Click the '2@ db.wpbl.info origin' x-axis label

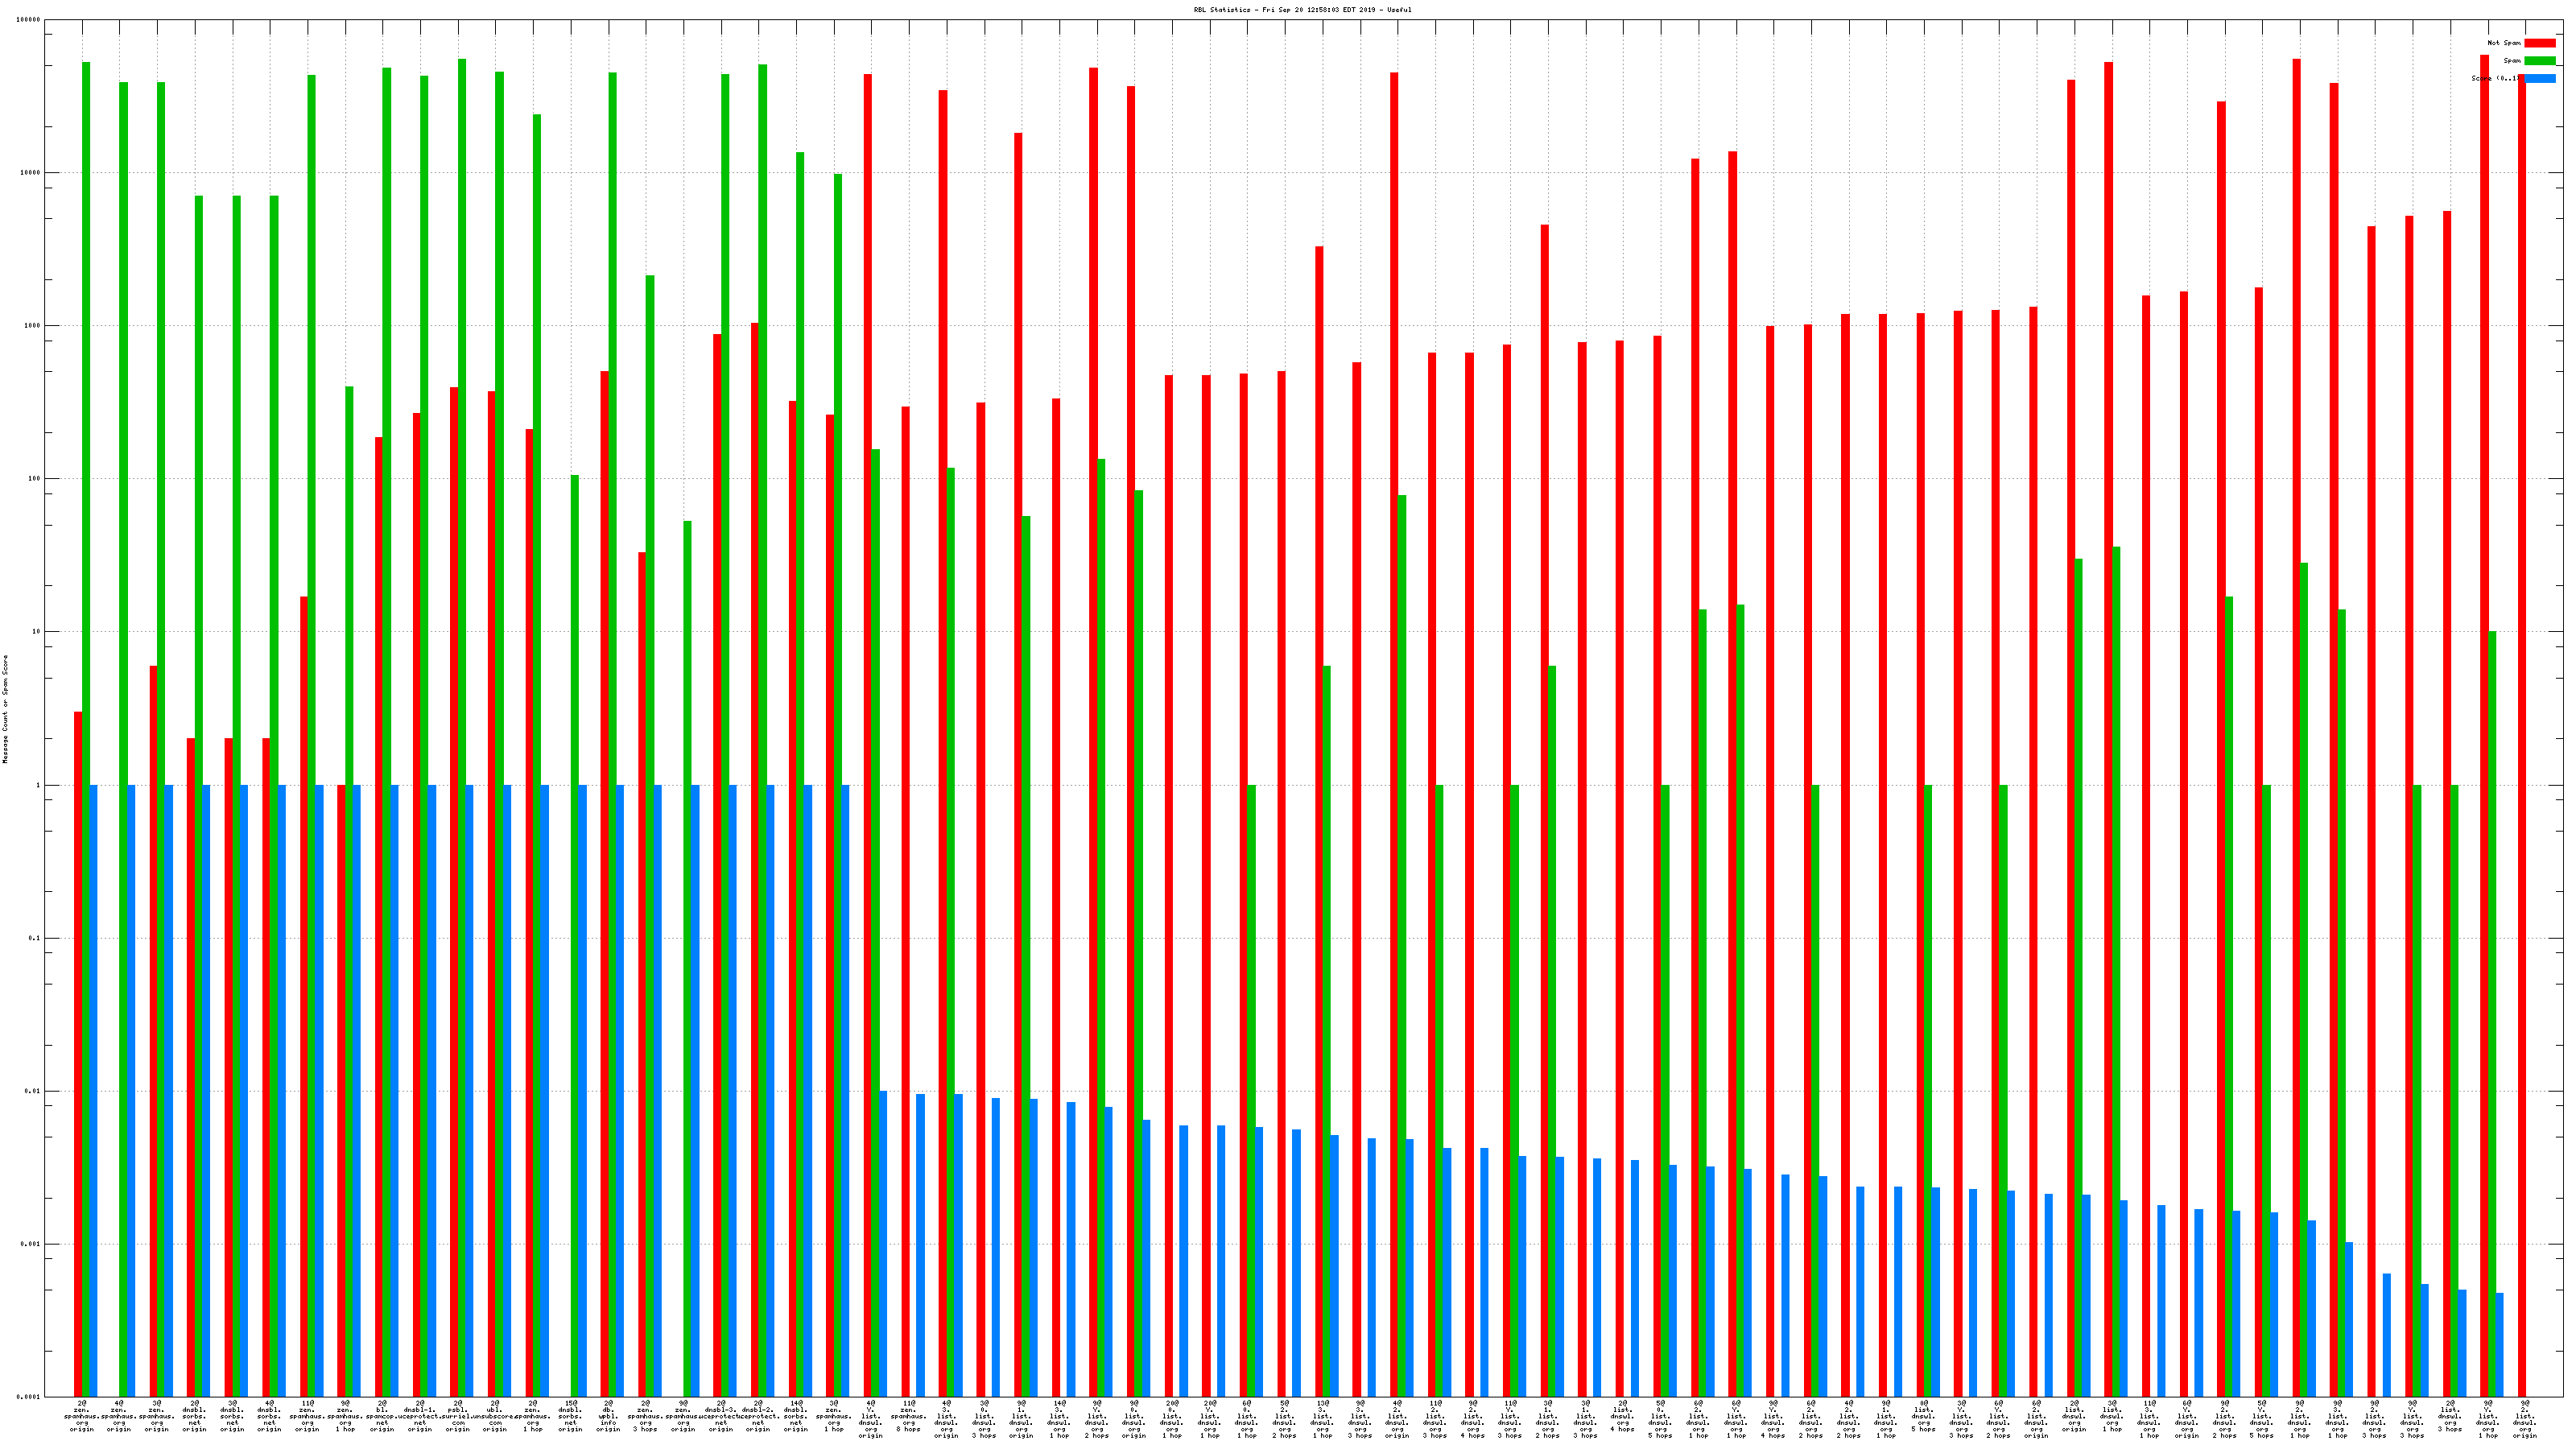[608, 1416]
